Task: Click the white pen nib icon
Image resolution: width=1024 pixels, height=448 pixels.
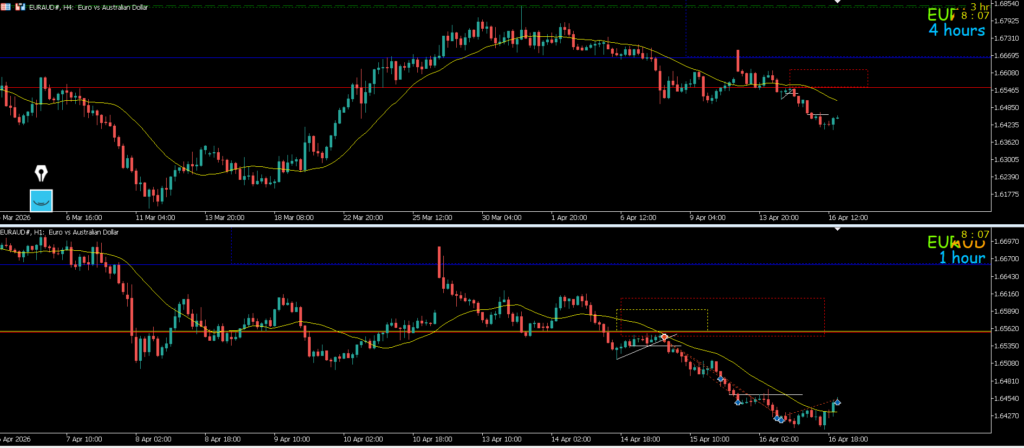Action: tap(41, 174)
